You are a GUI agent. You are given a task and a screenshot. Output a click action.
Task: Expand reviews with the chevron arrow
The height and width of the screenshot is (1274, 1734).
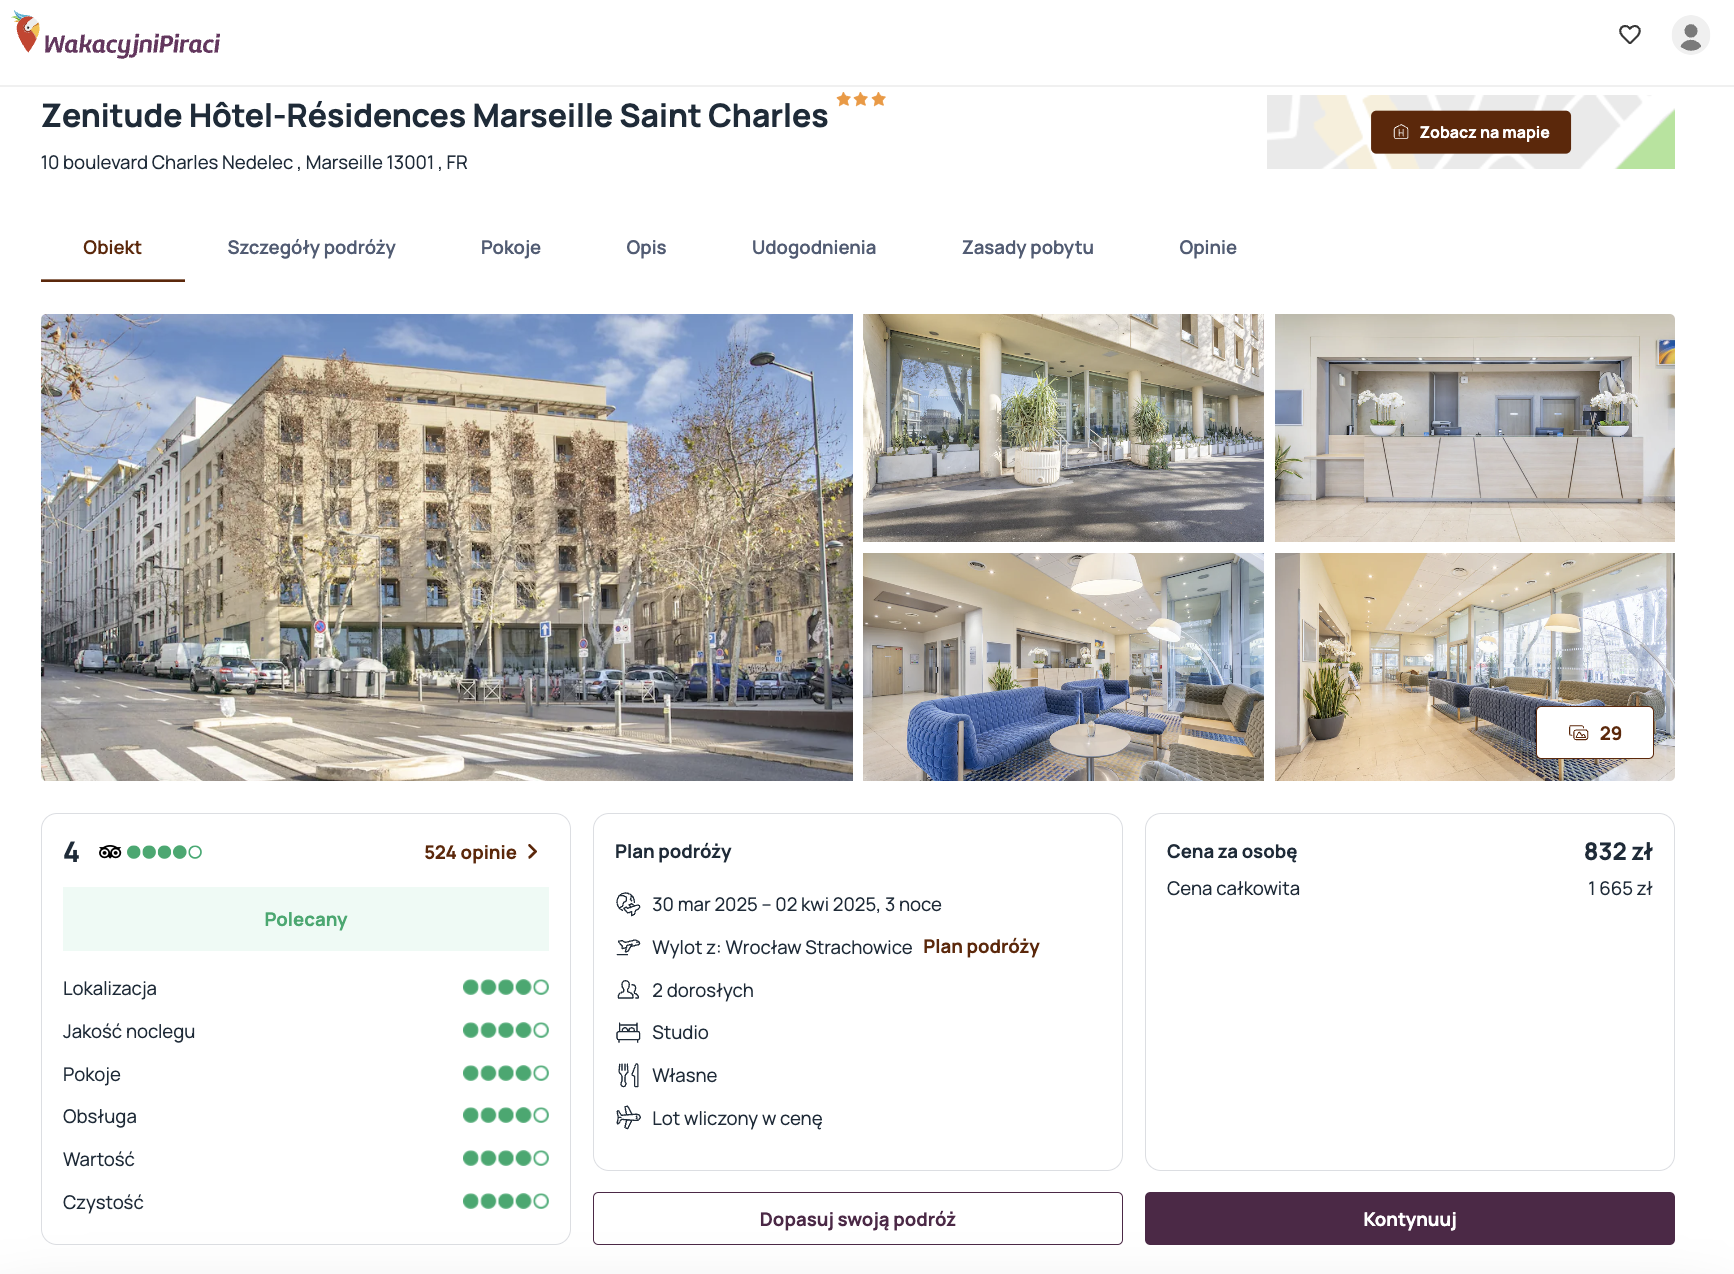click(533, 852)
